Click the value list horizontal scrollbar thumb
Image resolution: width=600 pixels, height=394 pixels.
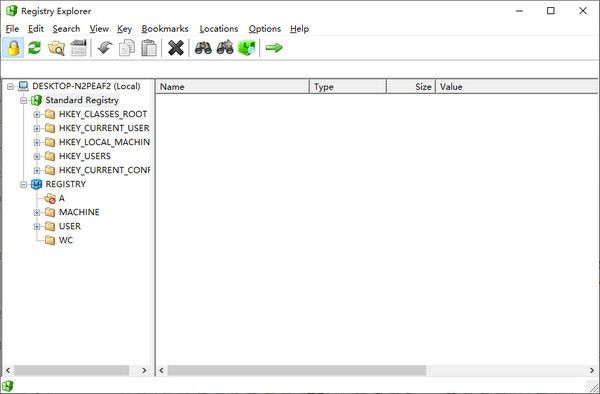click(x=297, y=370)
